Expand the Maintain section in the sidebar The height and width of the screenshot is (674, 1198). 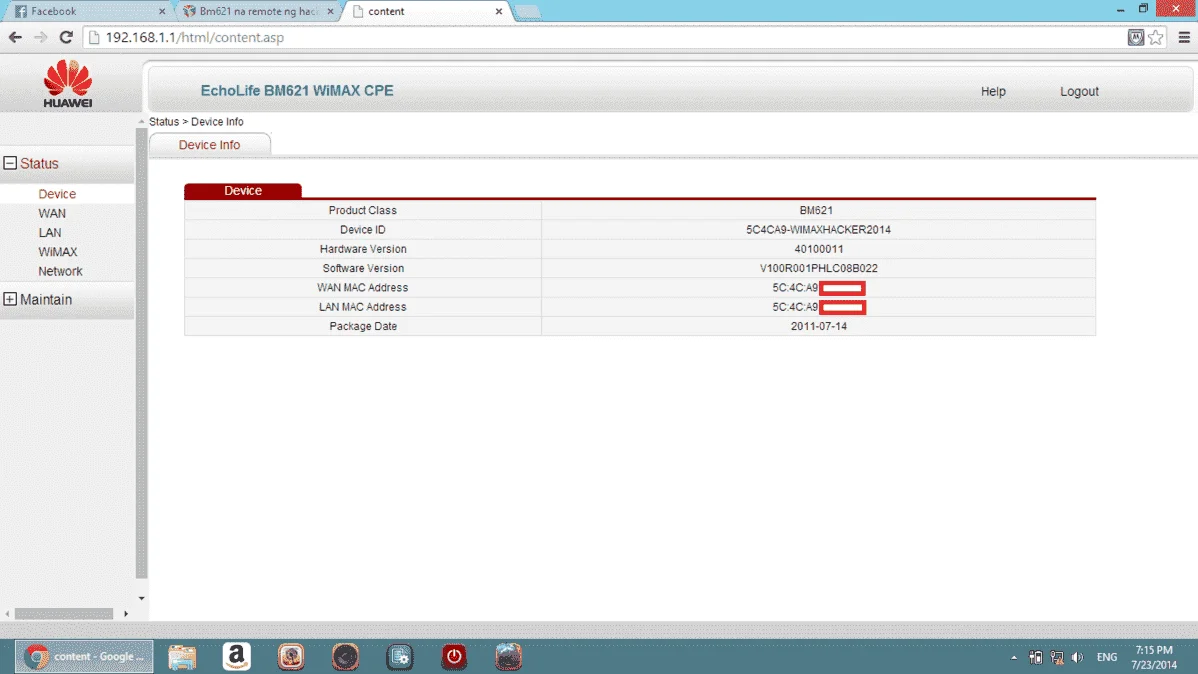coord(10,299)
